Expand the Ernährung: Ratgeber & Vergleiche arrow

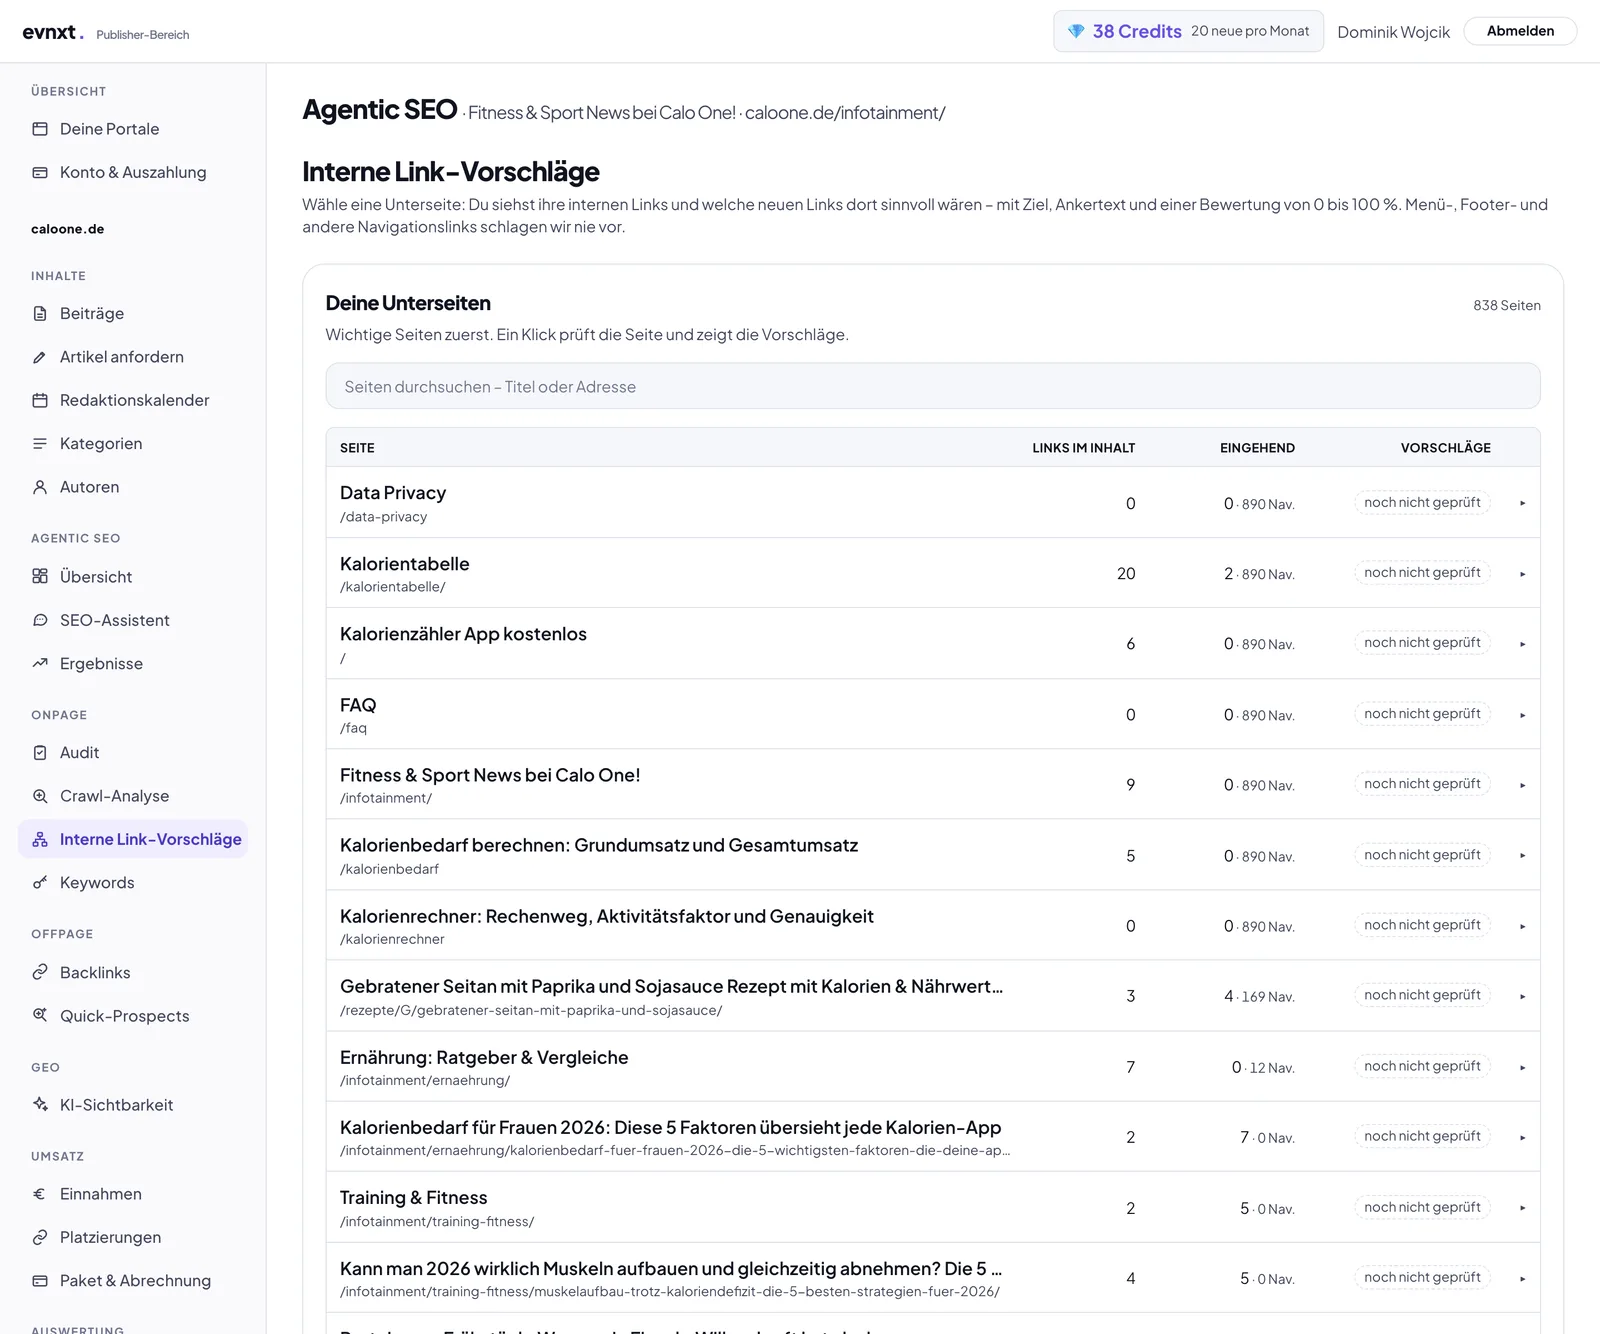(x=1522, y=1067)
